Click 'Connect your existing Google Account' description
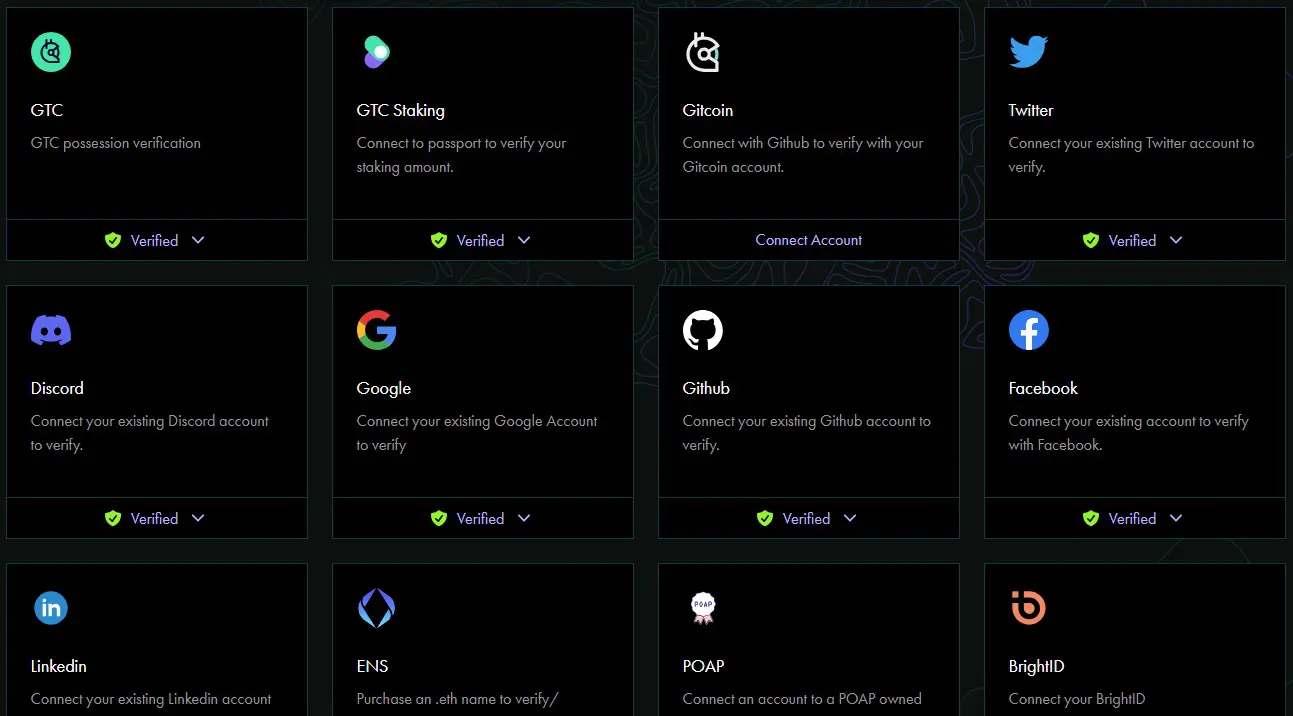The height and width of the screenshot is (716, 1293). (477, 433)
